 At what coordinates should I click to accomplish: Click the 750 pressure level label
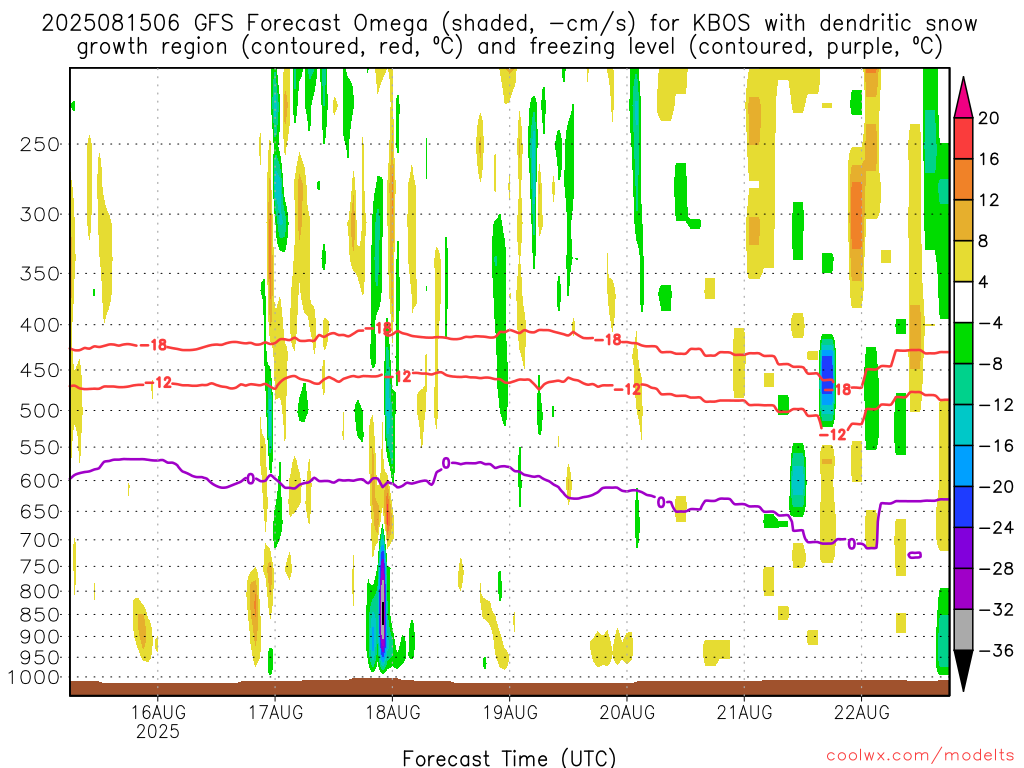pos(40,567)
